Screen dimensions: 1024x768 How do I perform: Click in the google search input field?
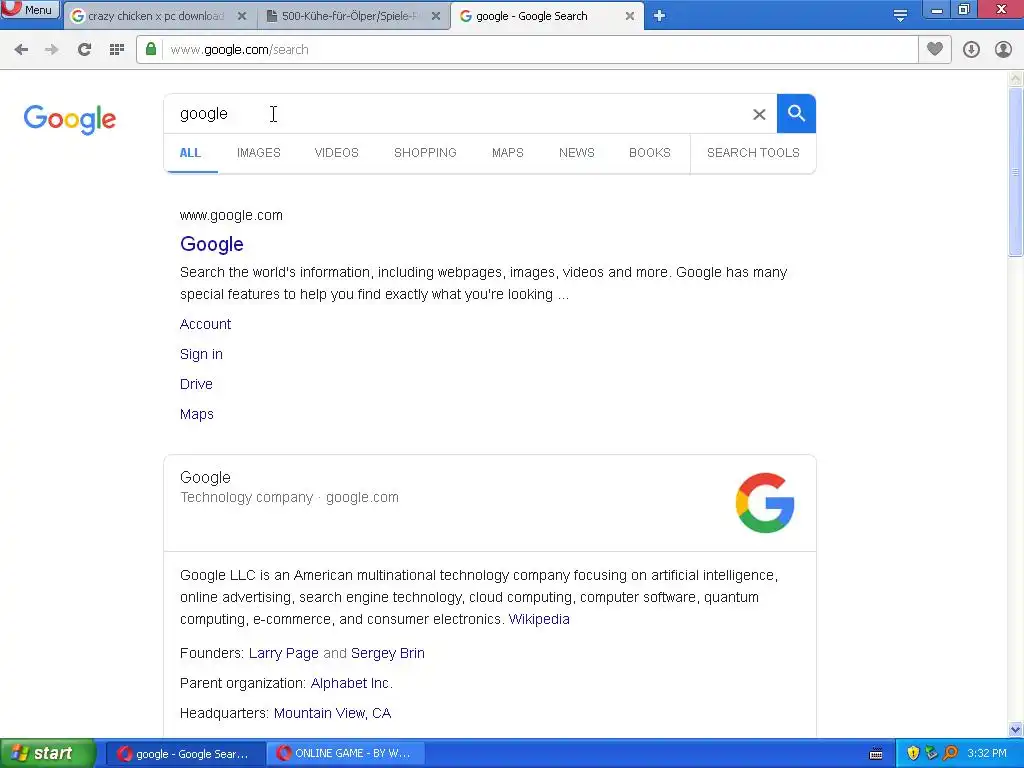click(x=457, y=114)
